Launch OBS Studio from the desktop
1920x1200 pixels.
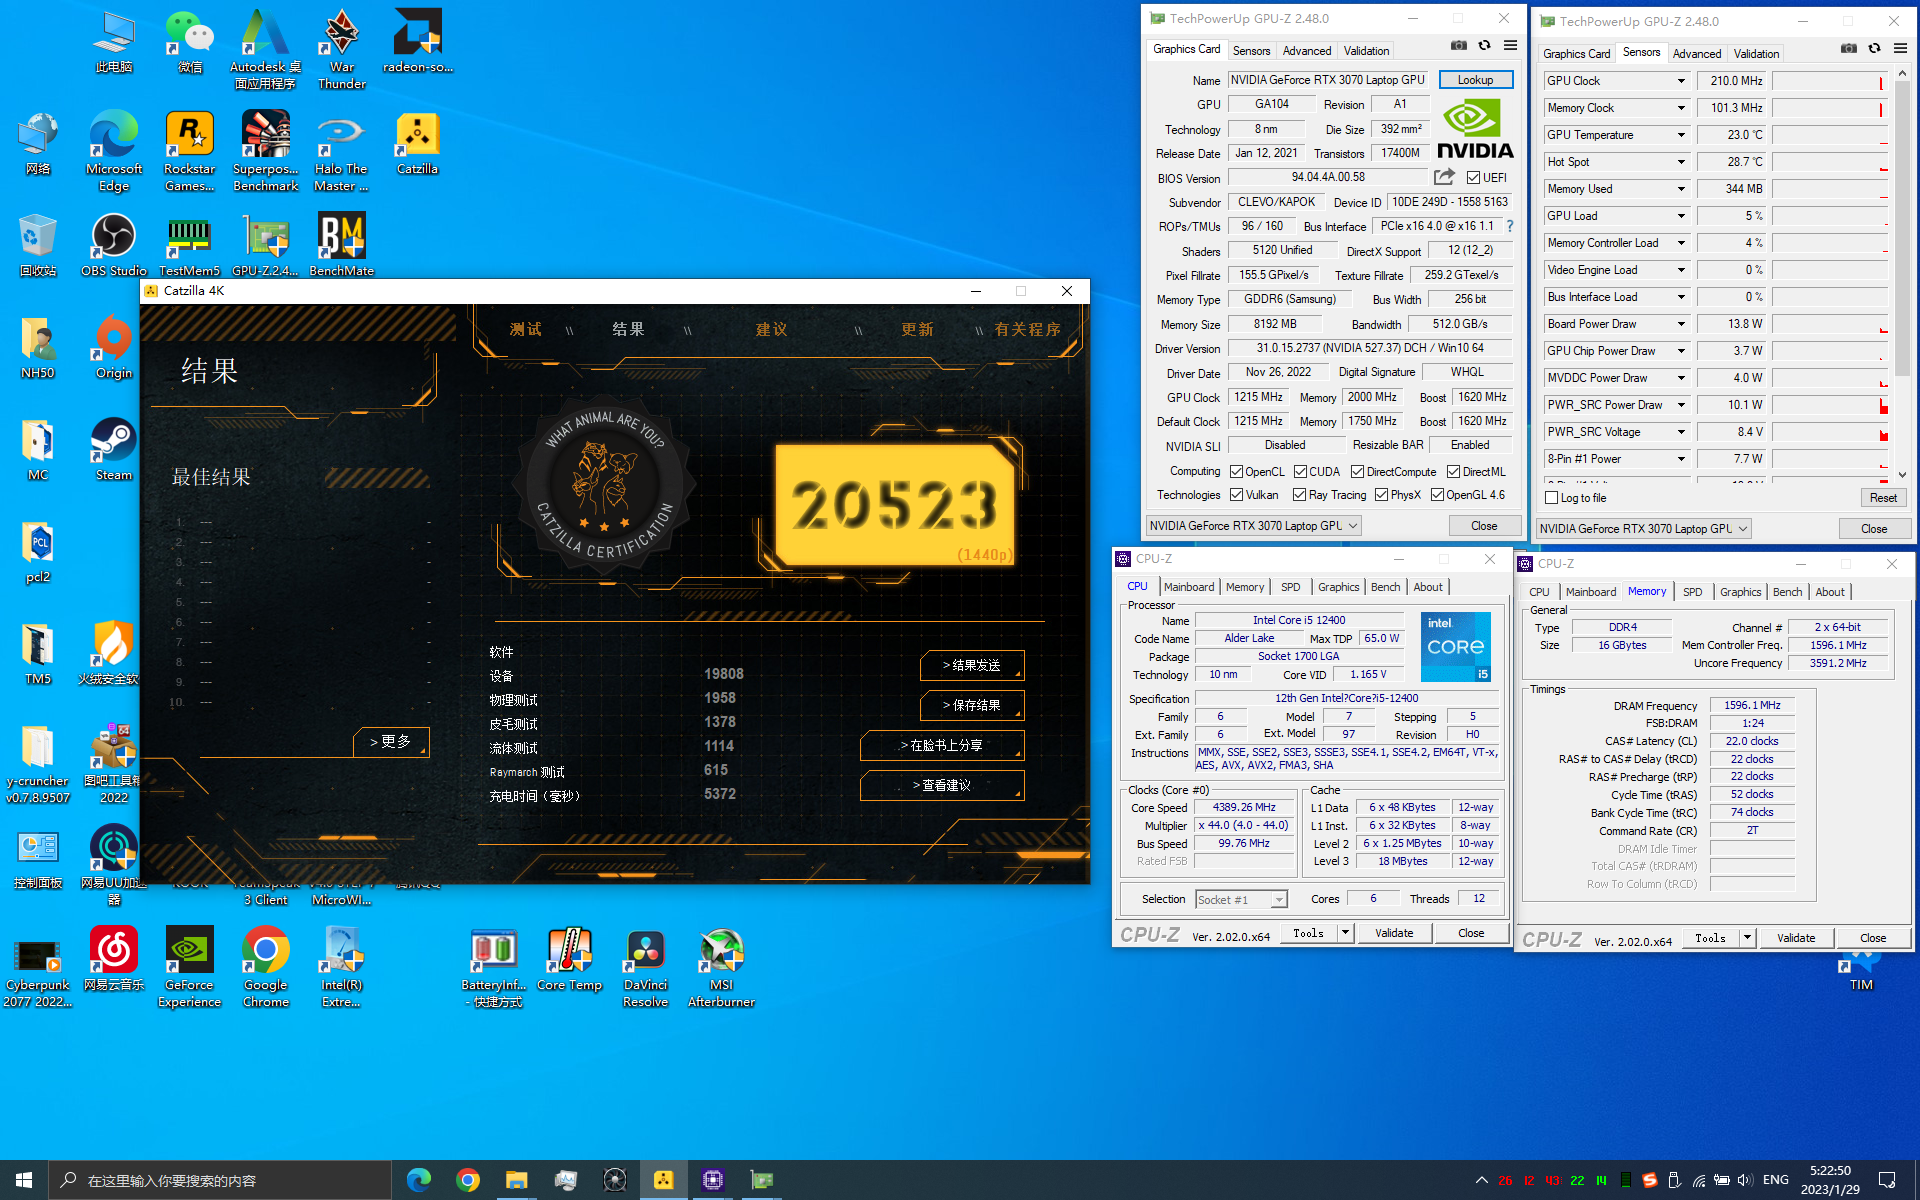(114, 246)
